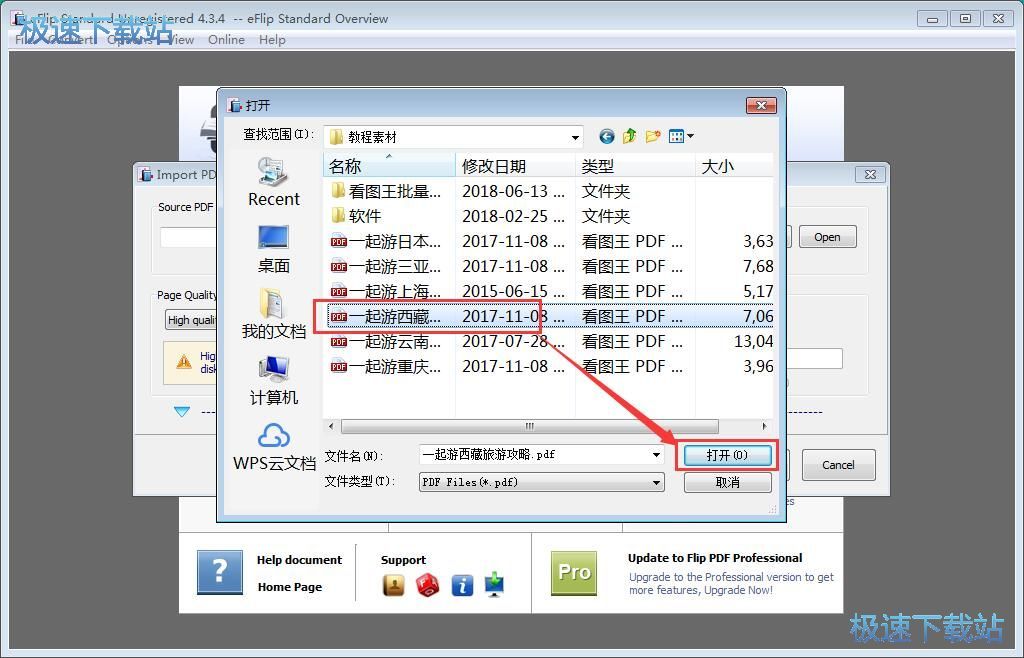The image size is (1024, 658).
Task: Click Update to Flip PDF Professional heading
Action: [x=715, y=558]
